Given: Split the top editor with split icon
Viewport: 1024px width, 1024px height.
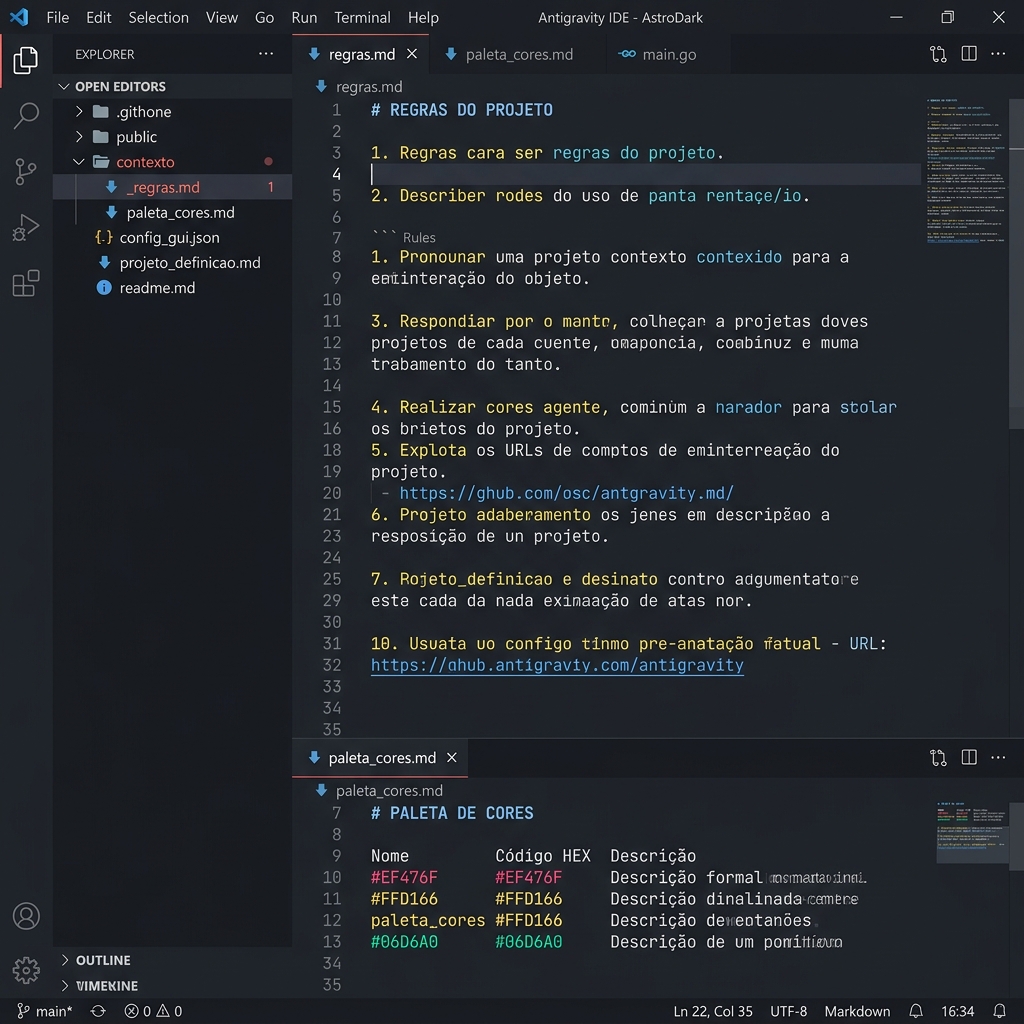Looking at the screenshot, I should point(969,54).
